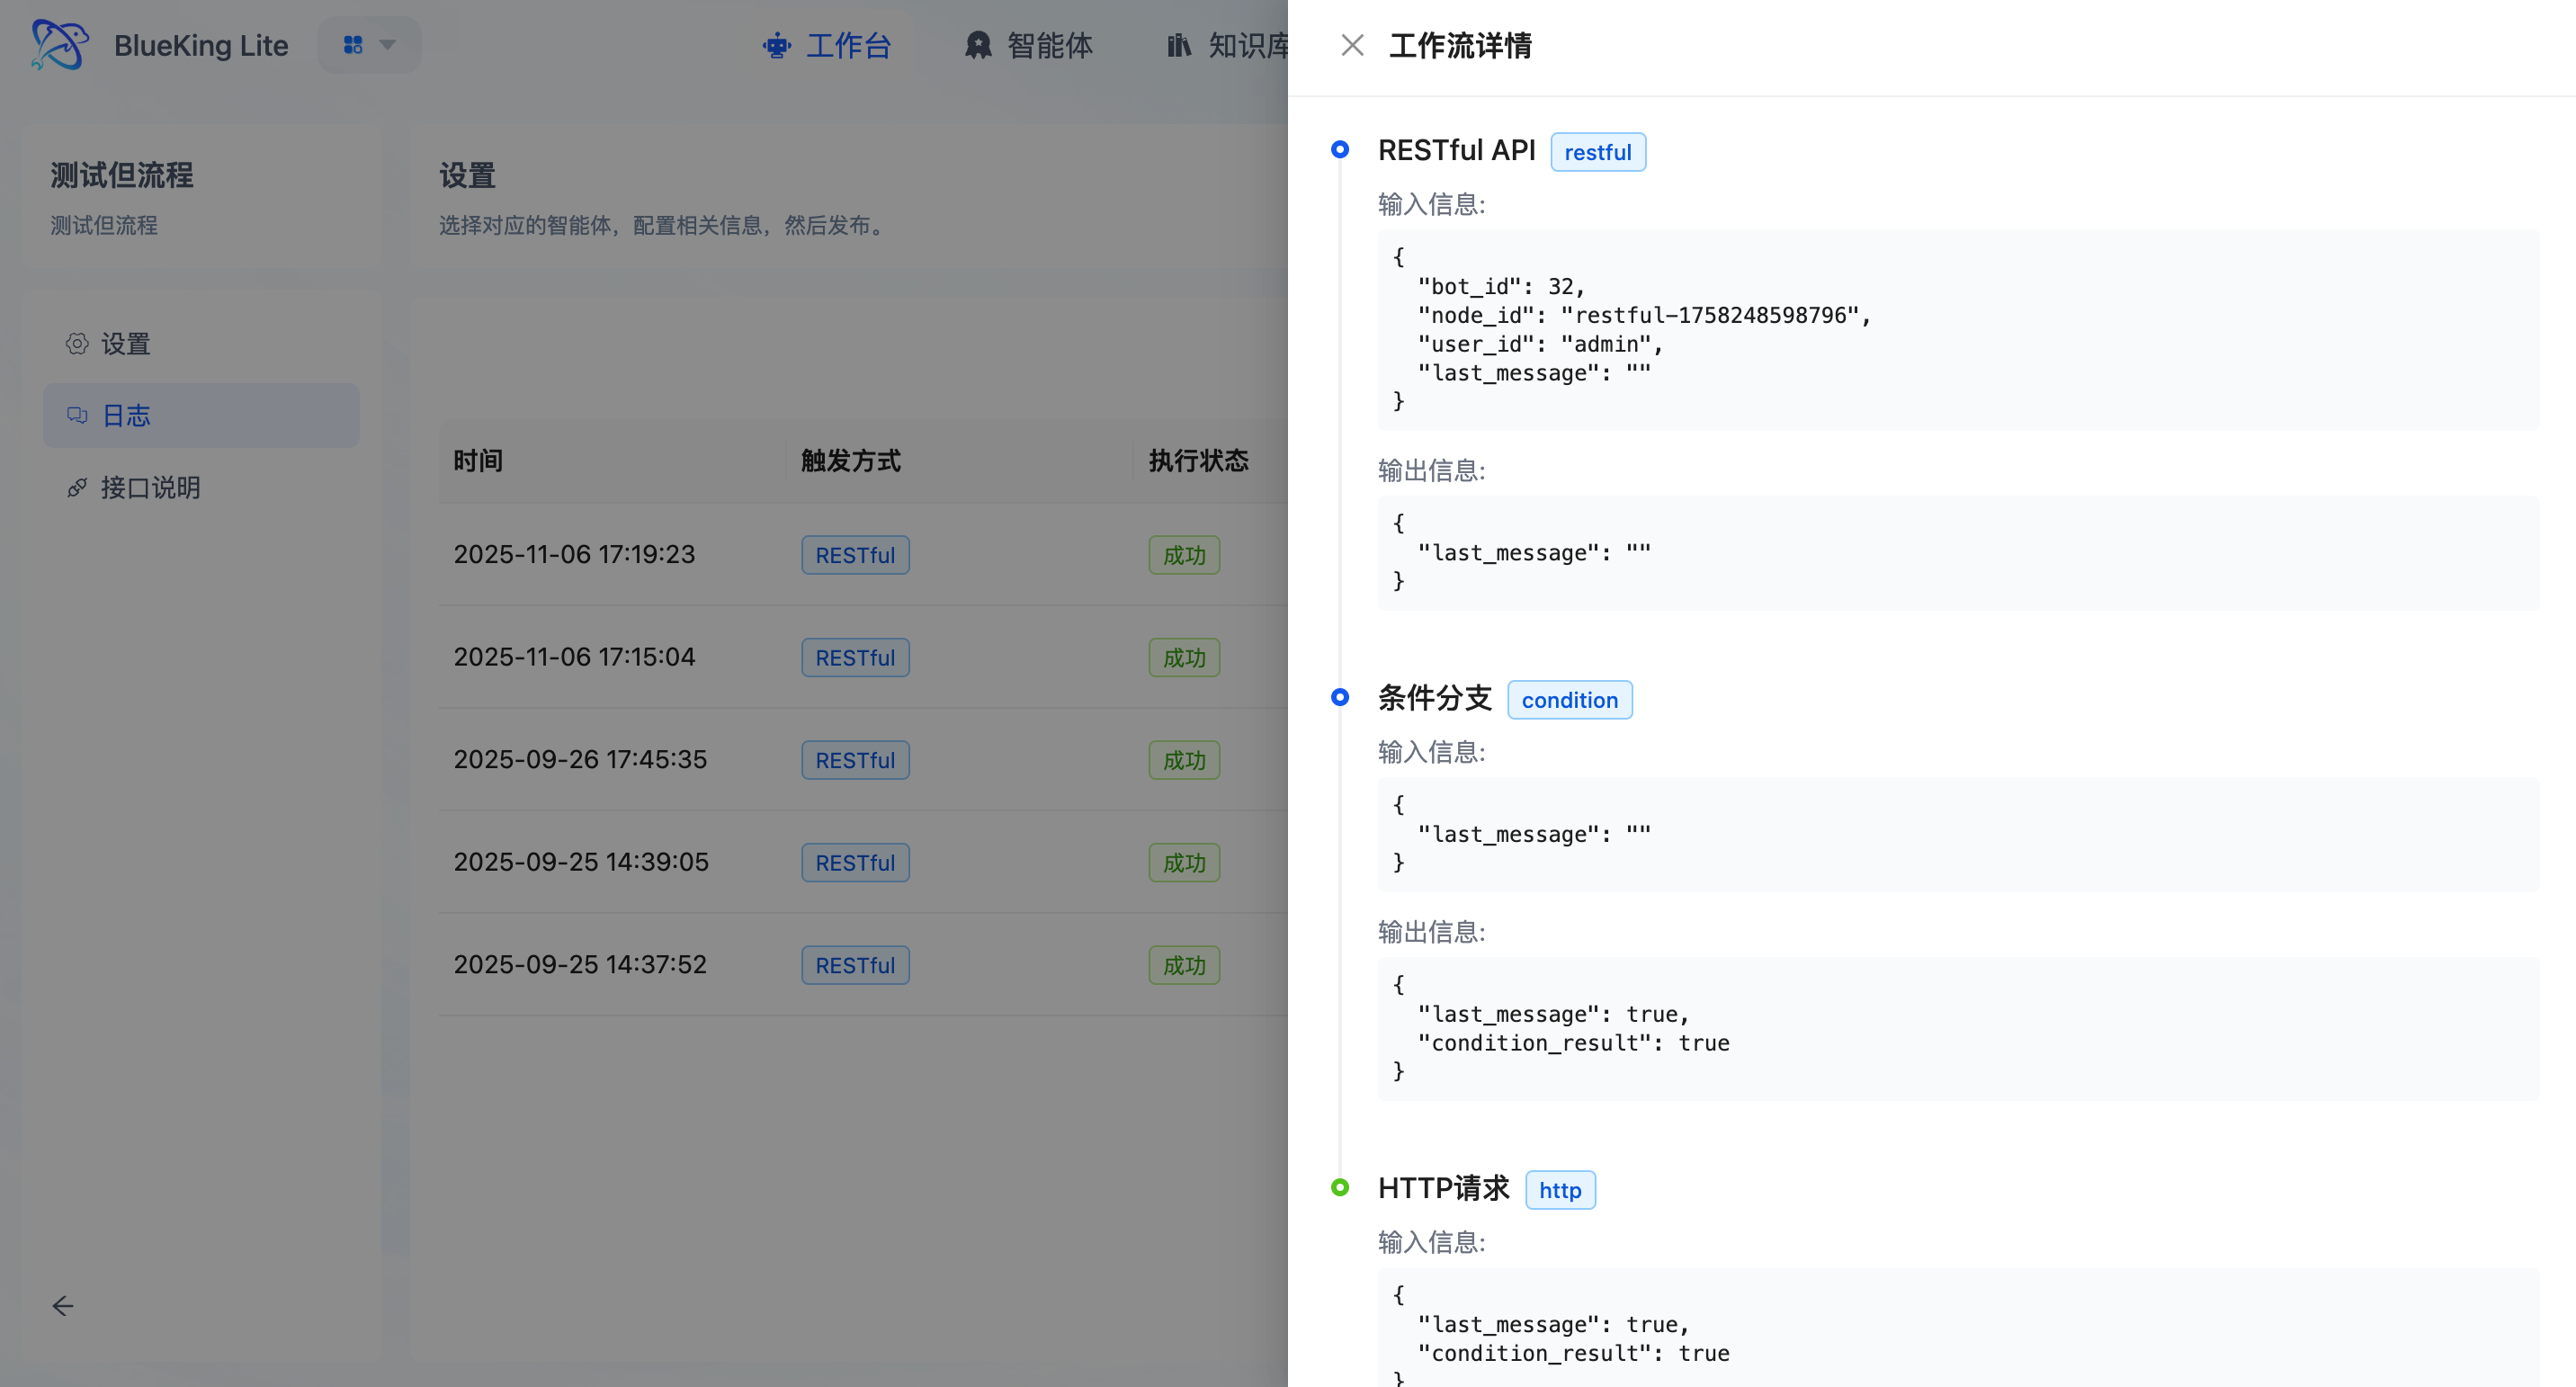This screenshot has height=1387, width=2576.
Task: Click the restful tag badge
Action: coord(1597,152)
